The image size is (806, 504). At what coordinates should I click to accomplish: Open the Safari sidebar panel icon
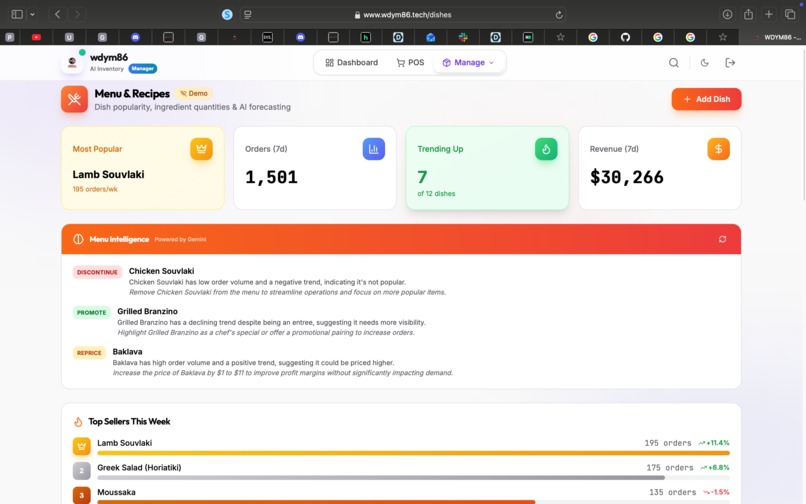click(17, 14)
